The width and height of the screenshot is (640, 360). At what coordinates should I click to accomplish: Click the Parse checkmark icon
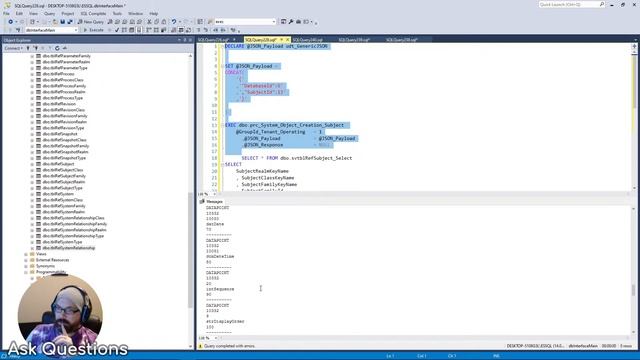117,30
